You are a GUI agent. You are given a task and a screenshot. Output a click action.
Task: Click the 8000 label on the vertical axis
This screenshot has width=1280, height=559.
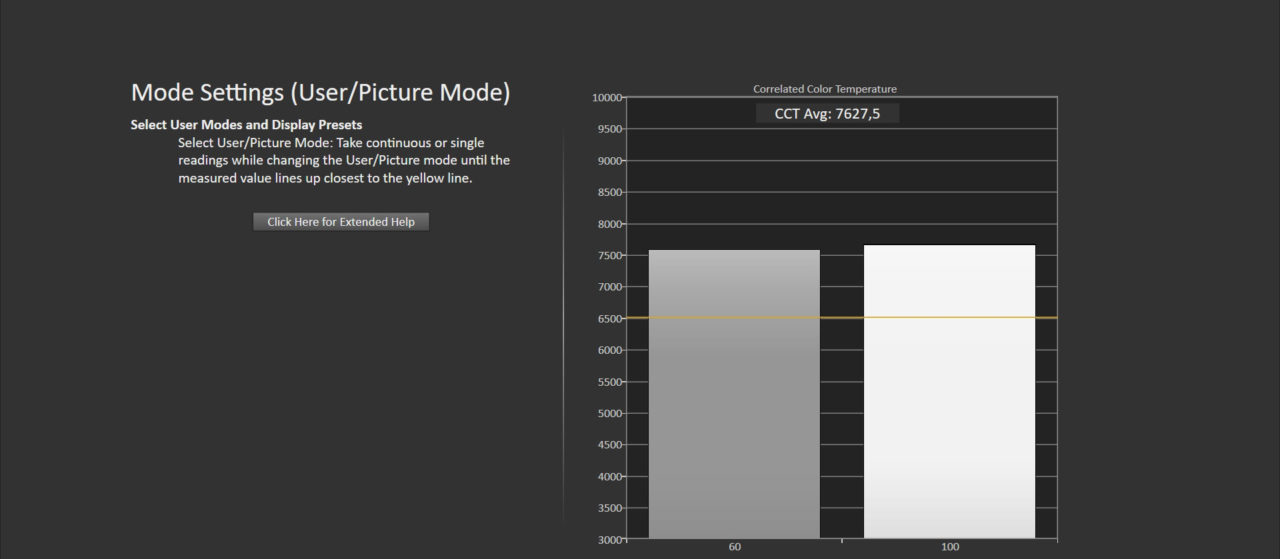point(609,224)
